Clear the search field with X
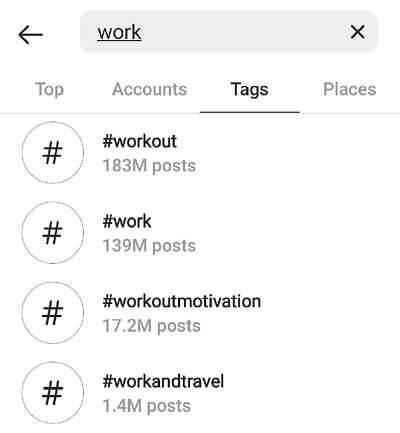Screen dimensions: 400x433 coord(357,32)
